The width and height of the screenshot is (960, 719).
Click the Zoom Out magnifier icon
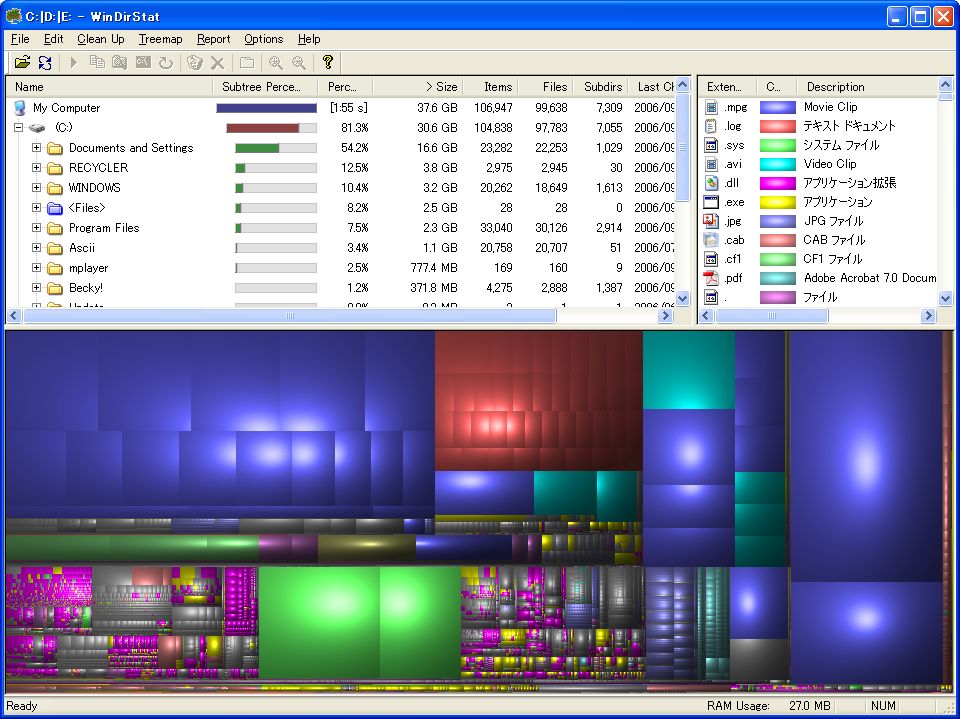pos(299,62)
